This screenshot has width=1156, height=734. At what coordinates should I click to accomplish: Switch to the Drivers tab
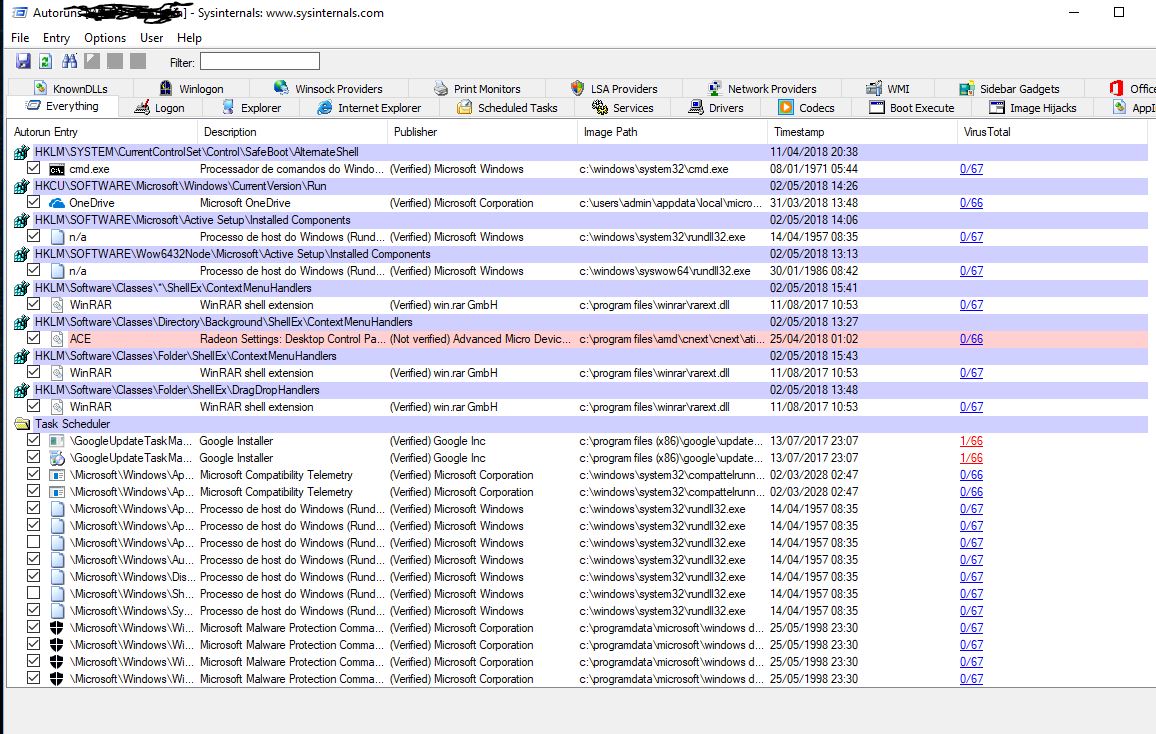[x=716, y=108]
